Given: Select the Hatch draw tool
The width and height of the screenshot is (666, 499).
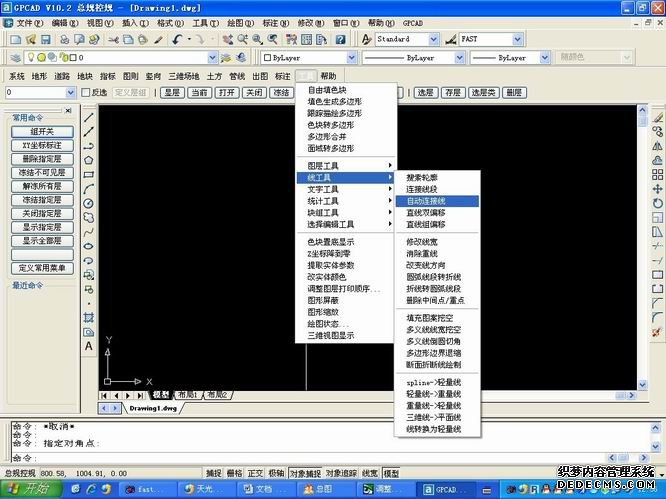Looking at the screenshot, I should click(88, 318).
